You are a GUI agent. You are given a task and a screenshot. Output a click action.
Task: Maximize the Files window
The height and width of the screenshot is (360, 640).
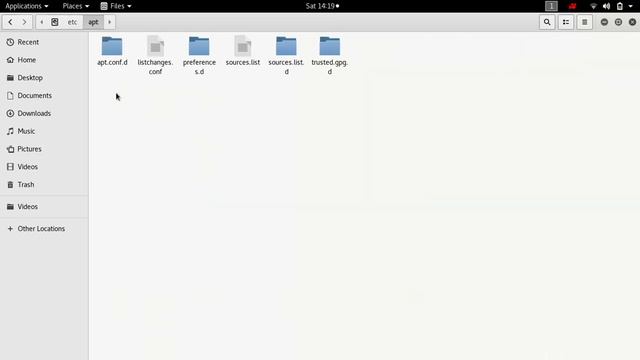tap(618, 22)
